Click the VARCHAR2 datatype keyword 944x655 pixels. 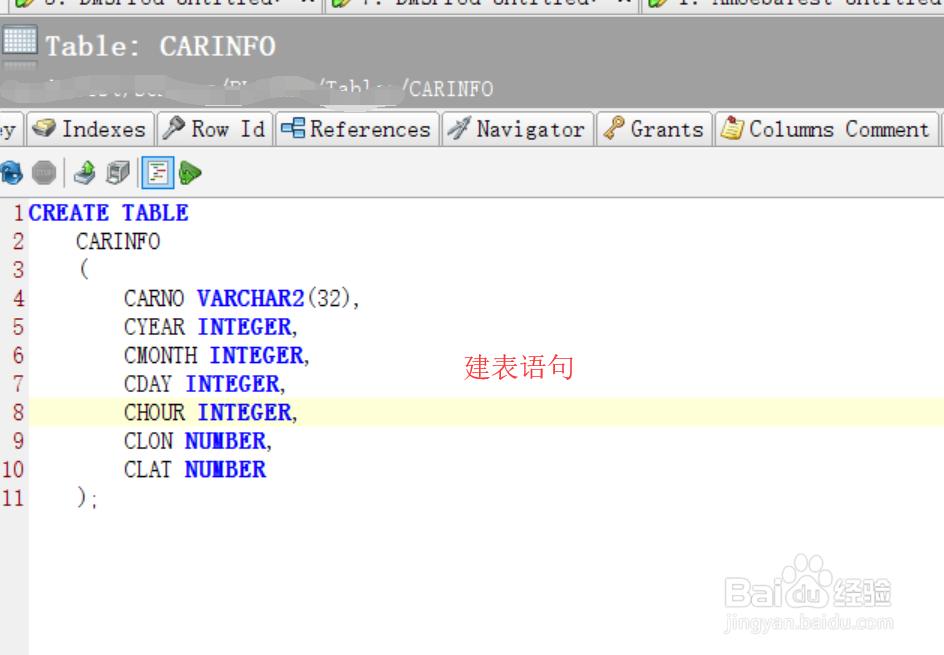point(250,298)
